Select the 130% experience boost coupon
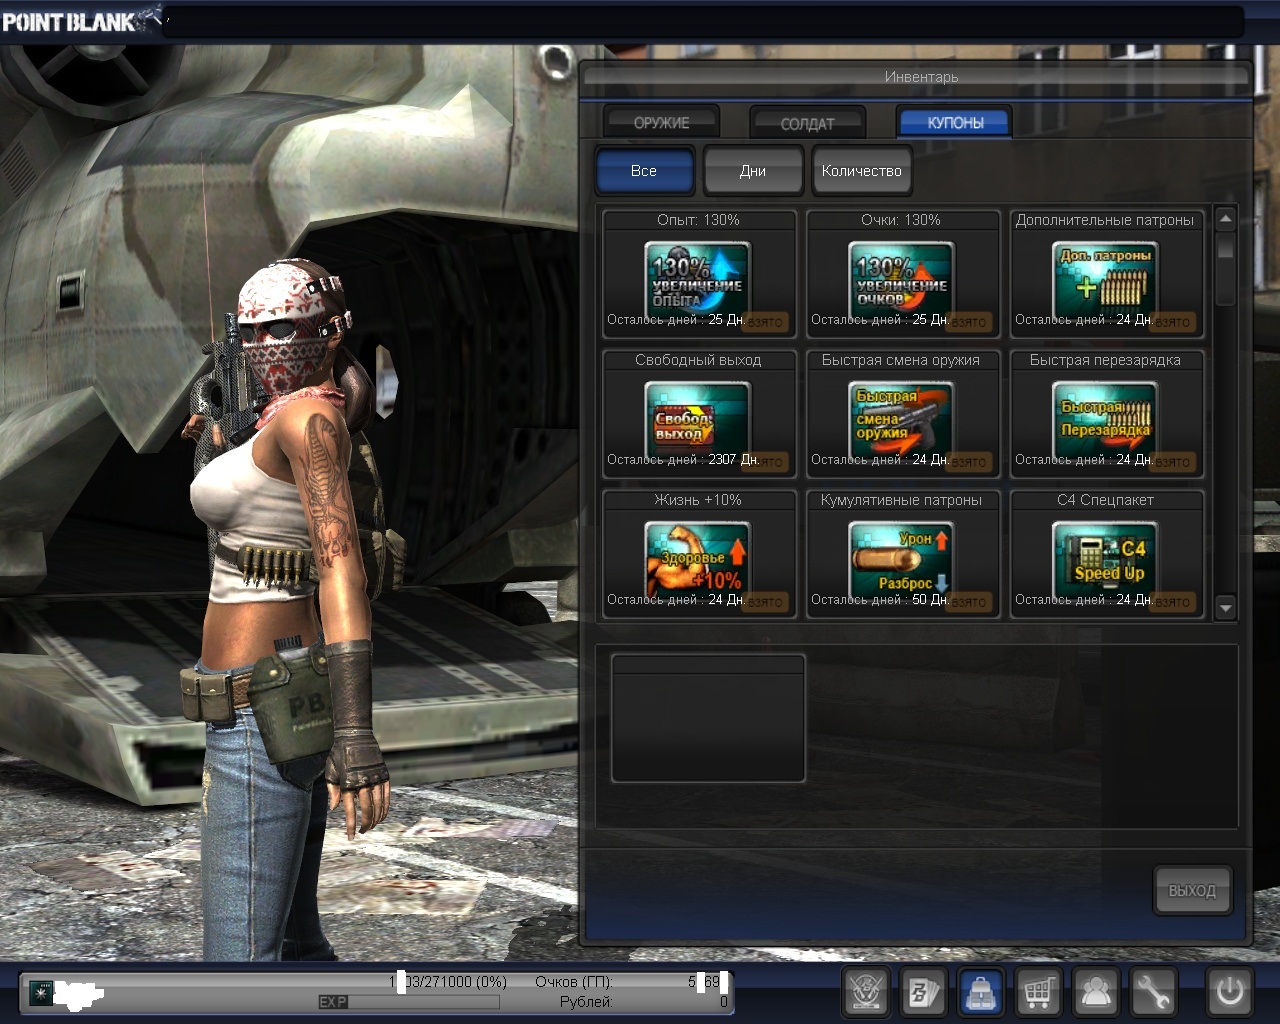Viewport: 1280px width, 1024px height. (x=698, y=276)
